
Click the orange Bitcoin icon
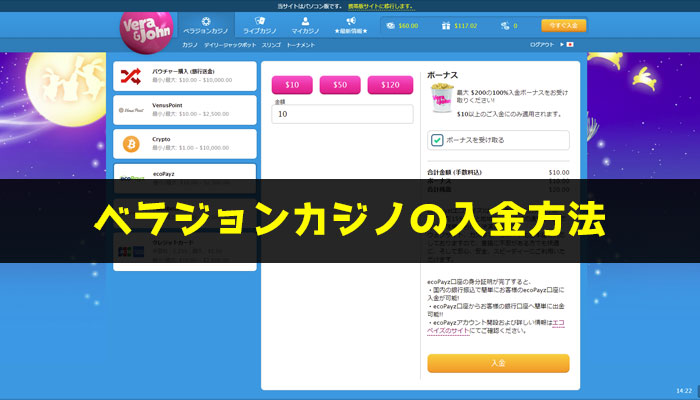[131, 144]
